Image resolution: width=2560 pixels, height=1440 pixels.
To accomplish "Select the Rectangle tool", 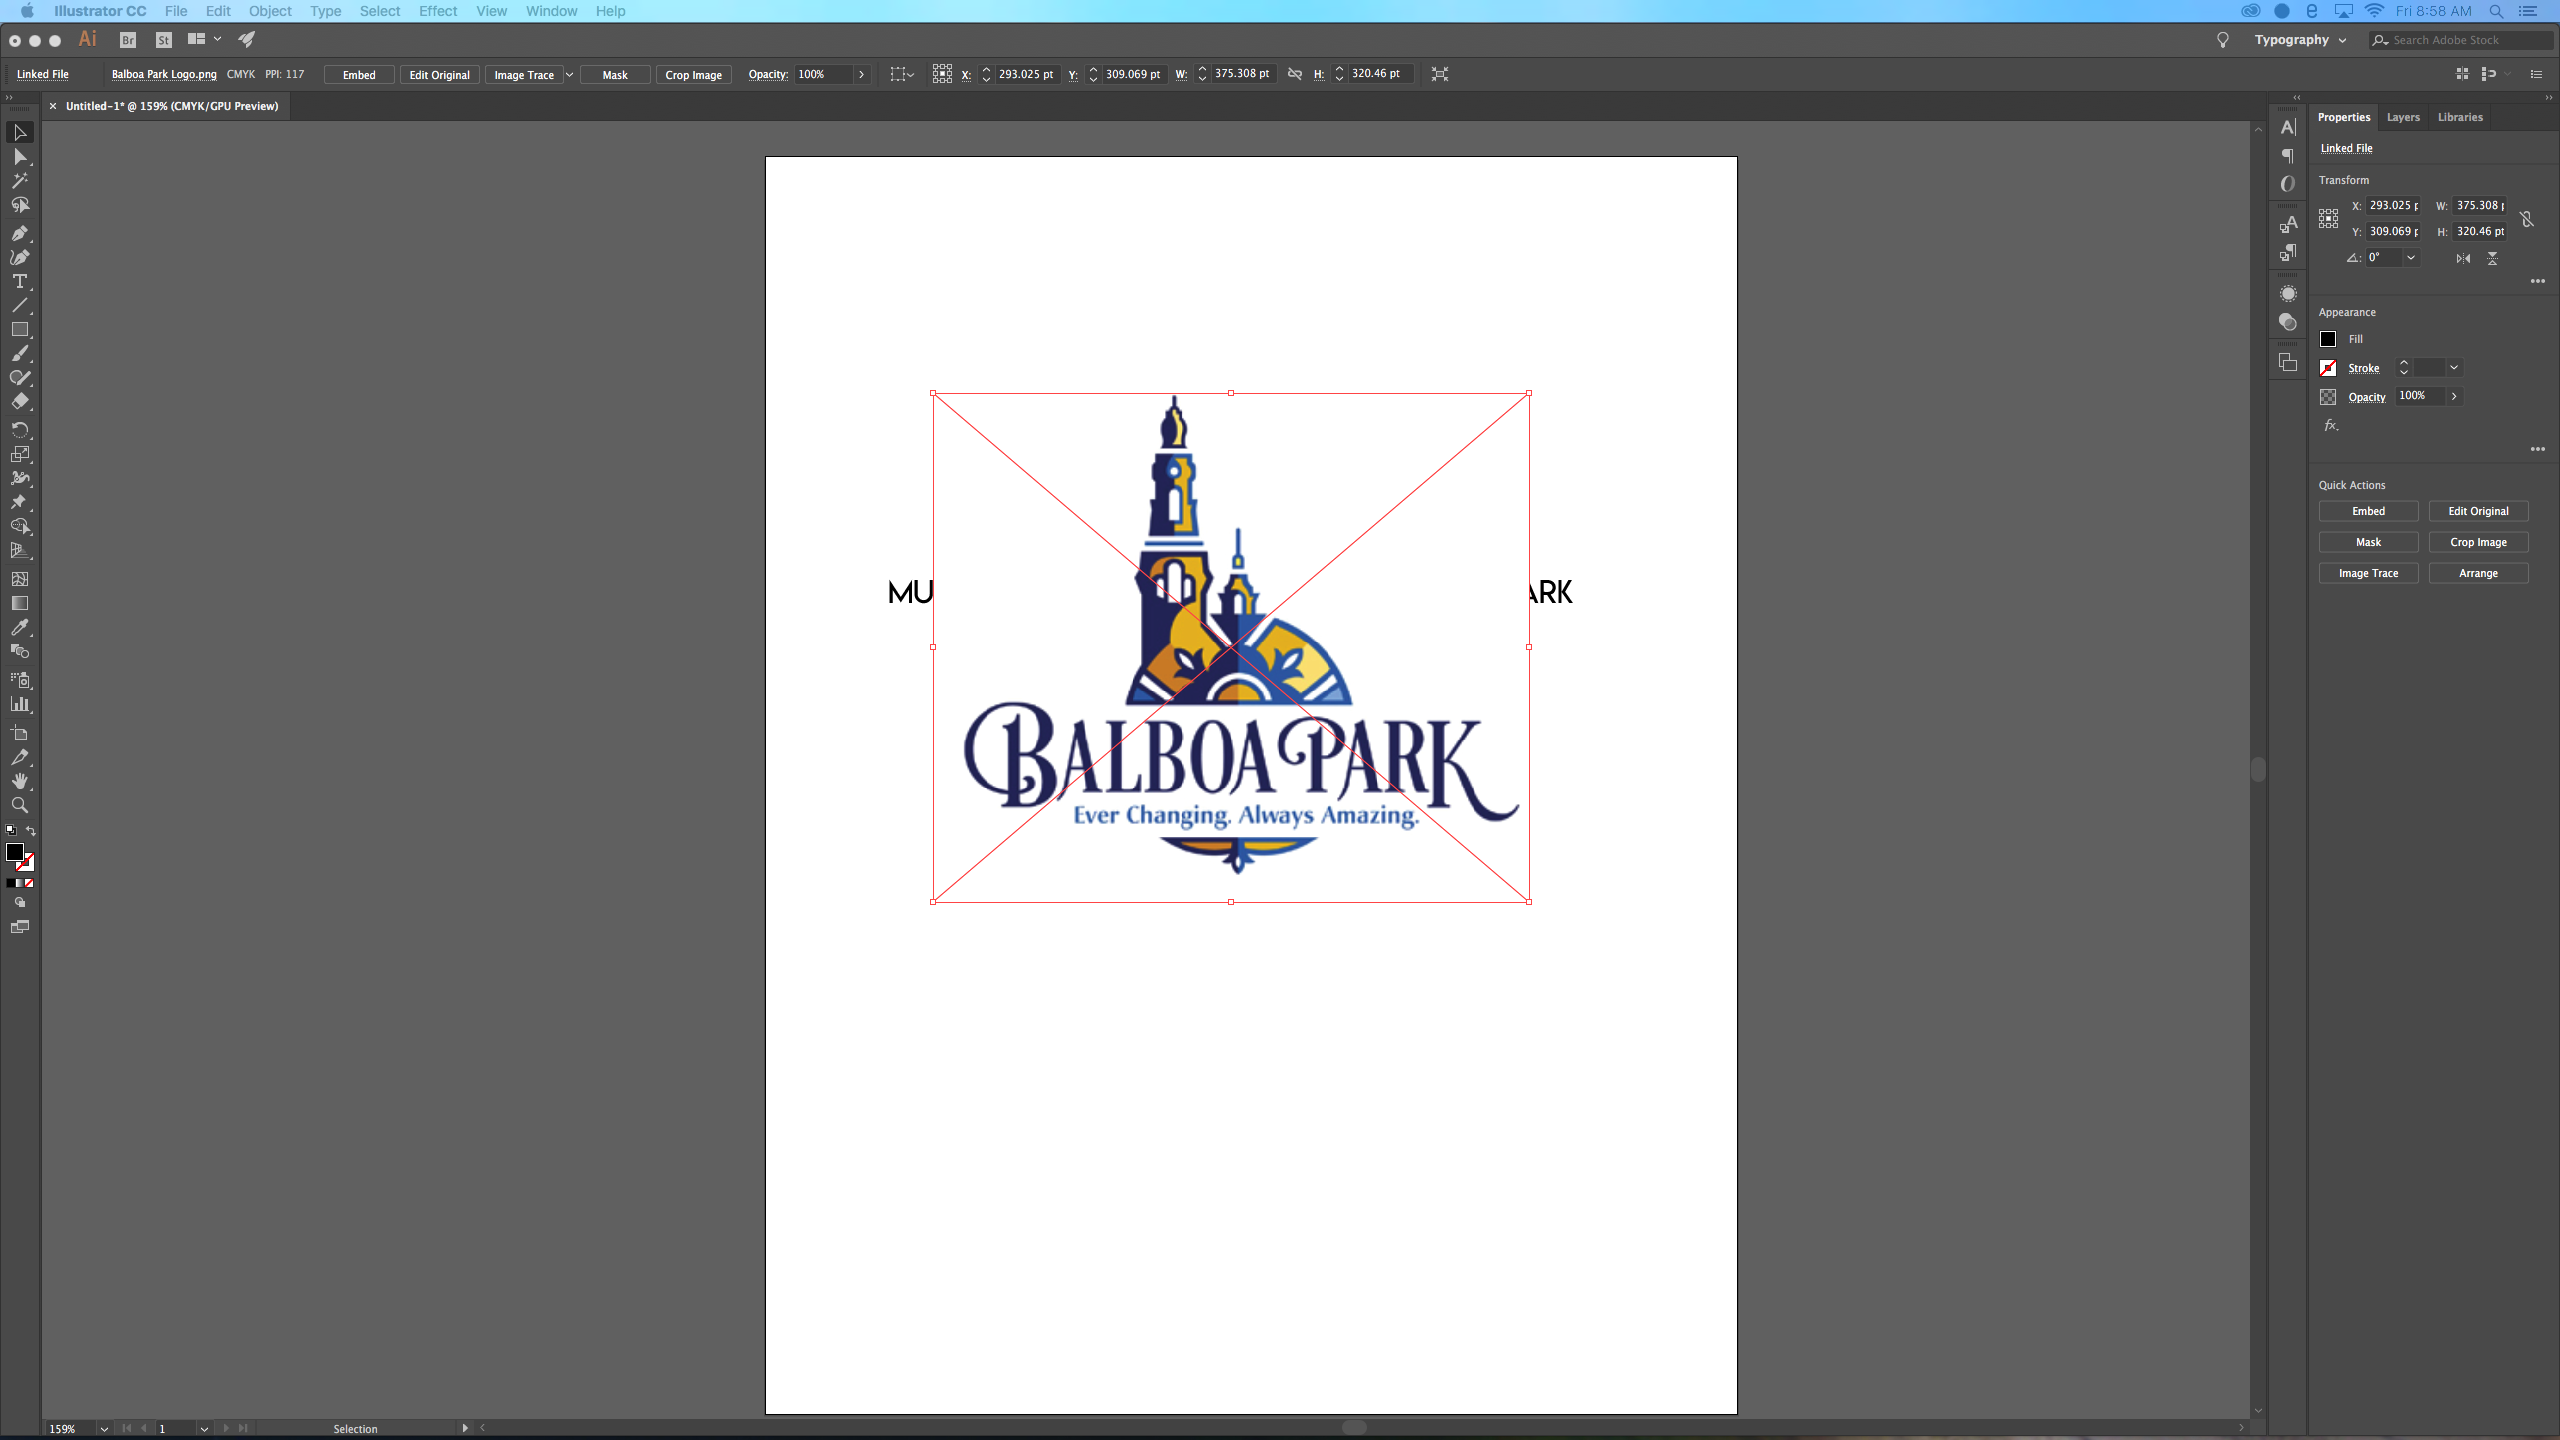I will coord(20,329).
